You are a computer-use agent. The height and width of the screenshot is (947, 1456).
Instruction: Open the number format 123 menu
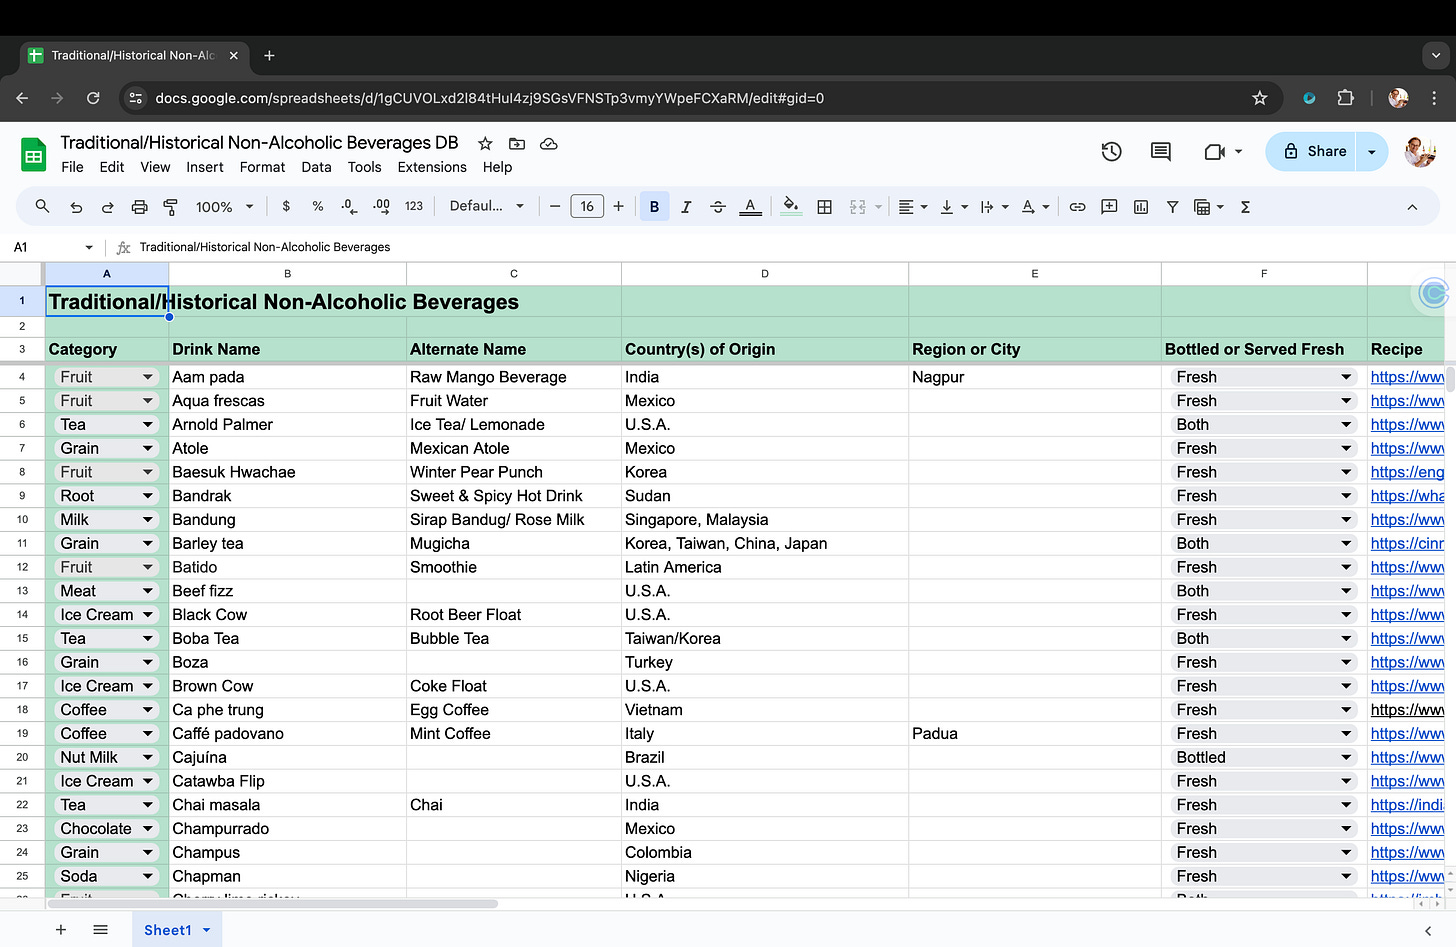coord(414,206)
